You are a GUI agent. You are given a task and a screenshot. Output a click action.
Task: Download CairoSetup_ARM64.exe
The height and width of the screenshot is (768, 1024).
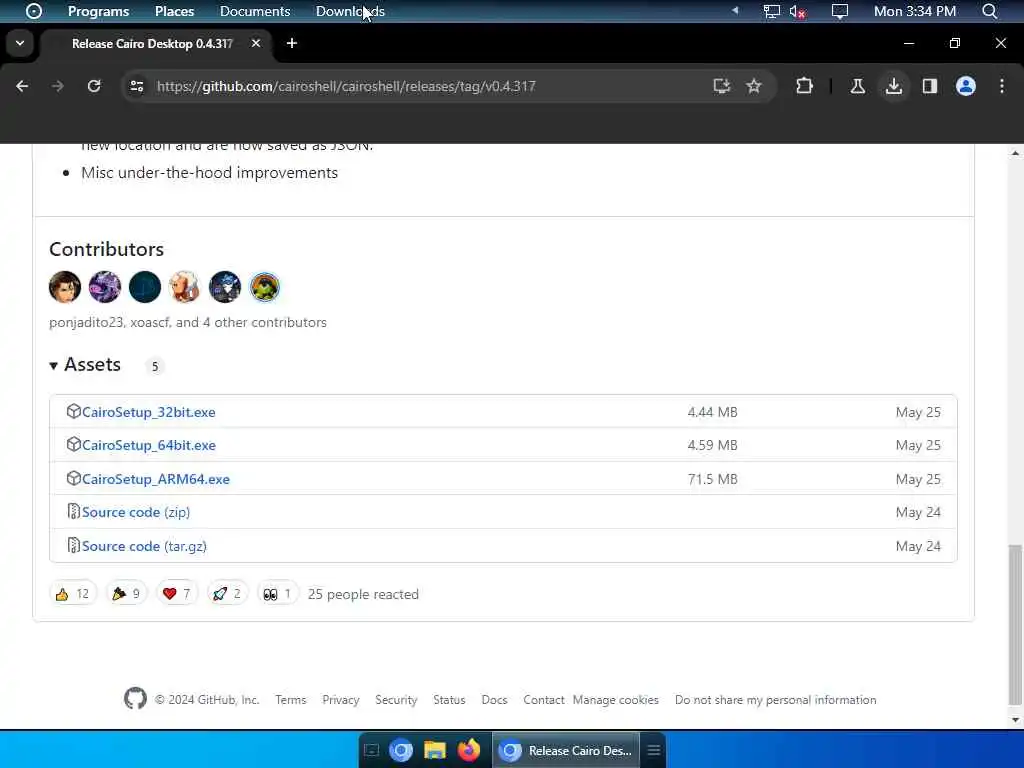pyautogui.click(x=155, y=479)
